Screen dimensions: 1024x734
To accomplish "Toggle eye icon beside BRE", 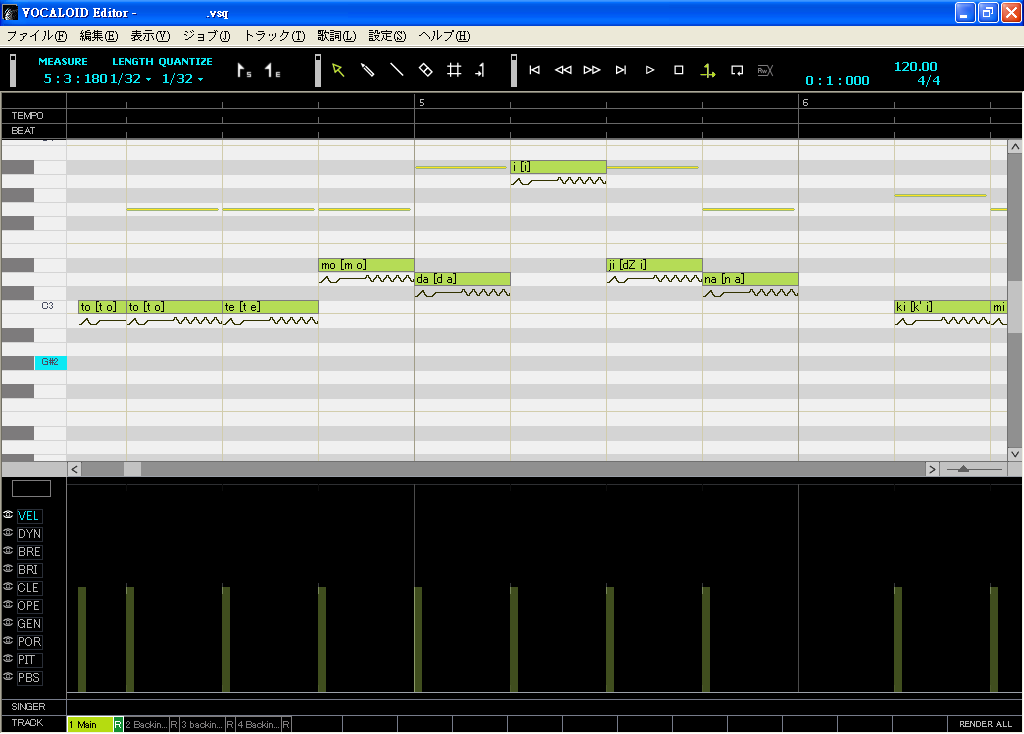I will click(x=8, y=551).
